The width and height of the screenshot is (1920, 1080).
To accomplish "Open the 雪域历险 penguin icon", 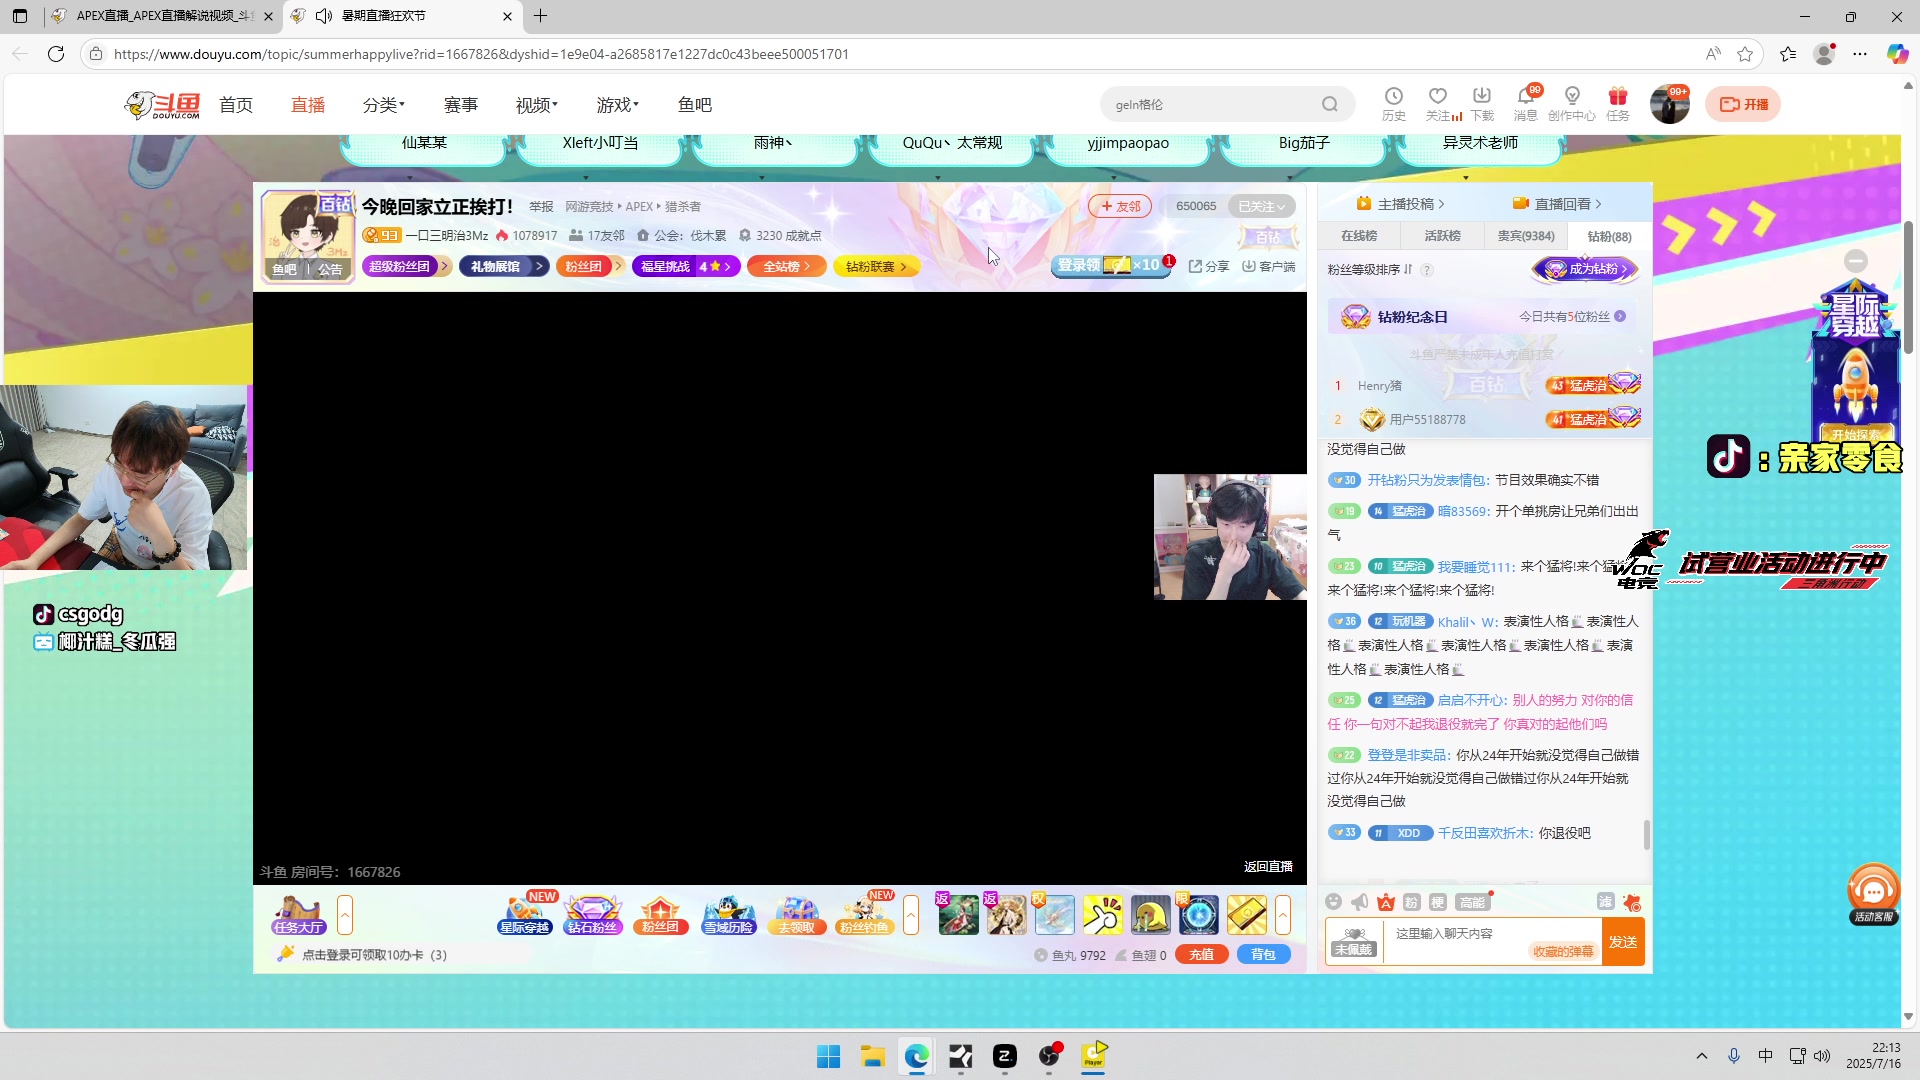I will [x=729, y=914].
